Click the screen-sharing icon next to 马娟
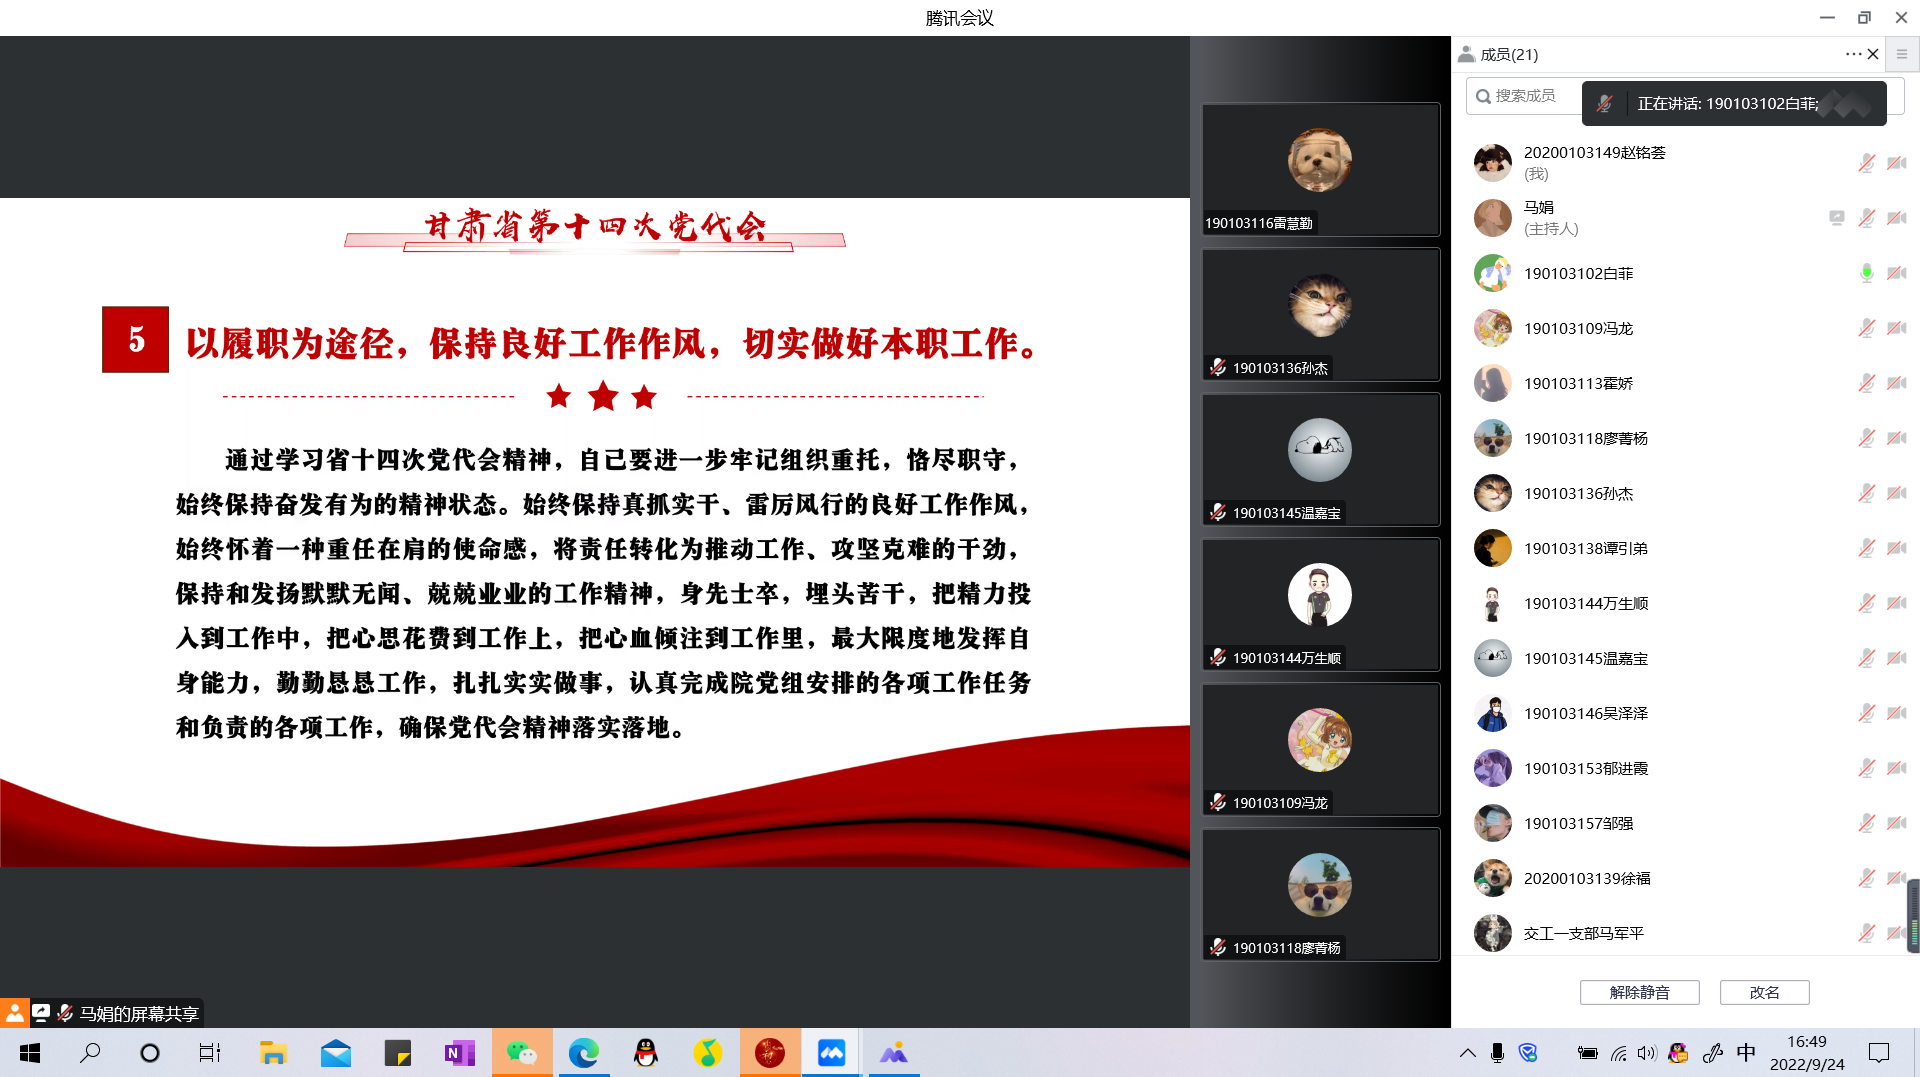 pyautogui.click(x=1837, y=218)
